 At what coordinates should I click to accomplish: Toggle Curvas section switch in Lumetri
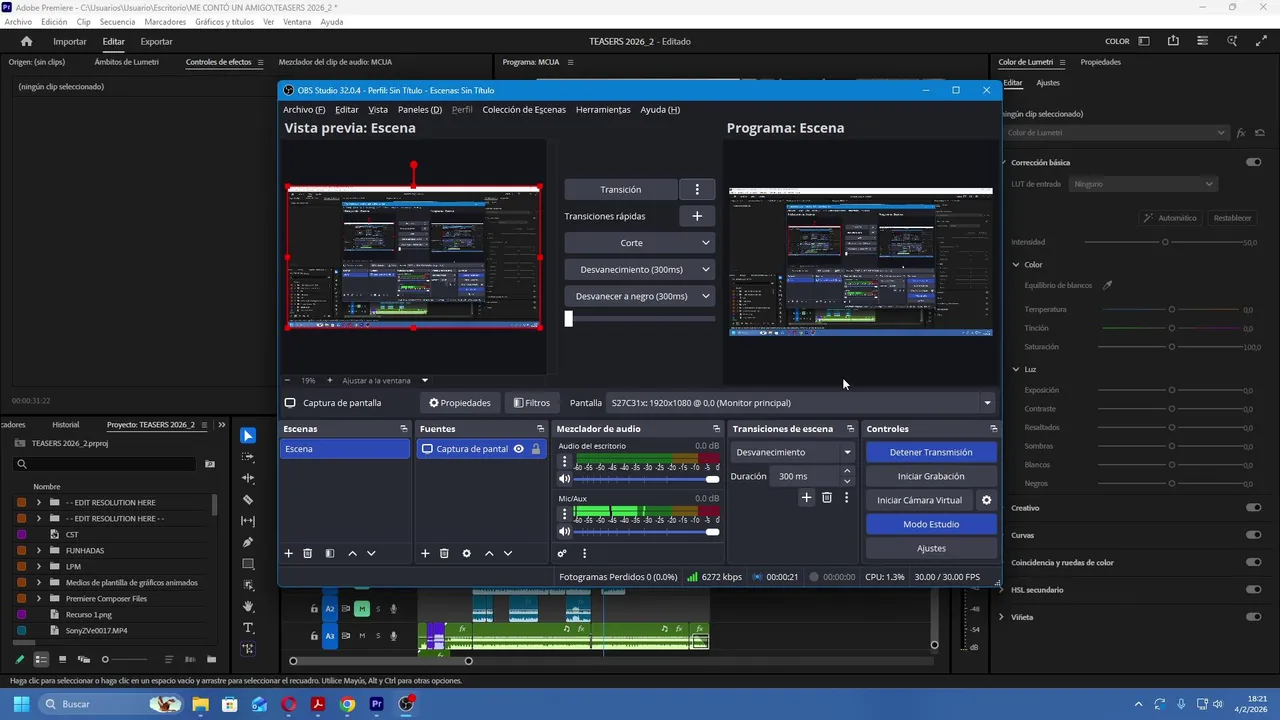coord(1253,535)
